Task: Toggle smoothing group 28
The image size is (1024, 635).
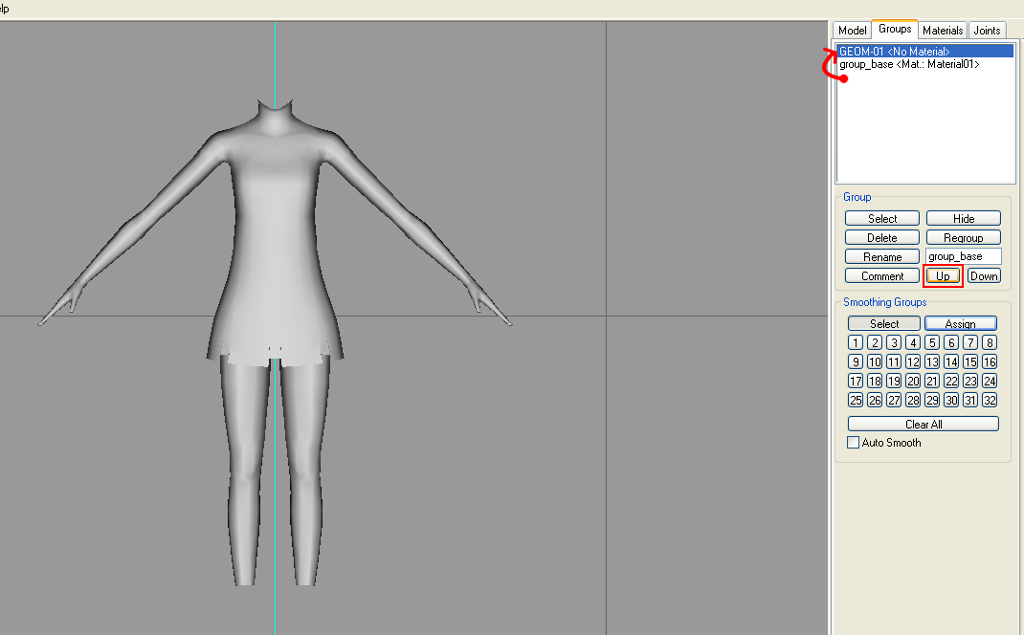Action: (913, 400)
